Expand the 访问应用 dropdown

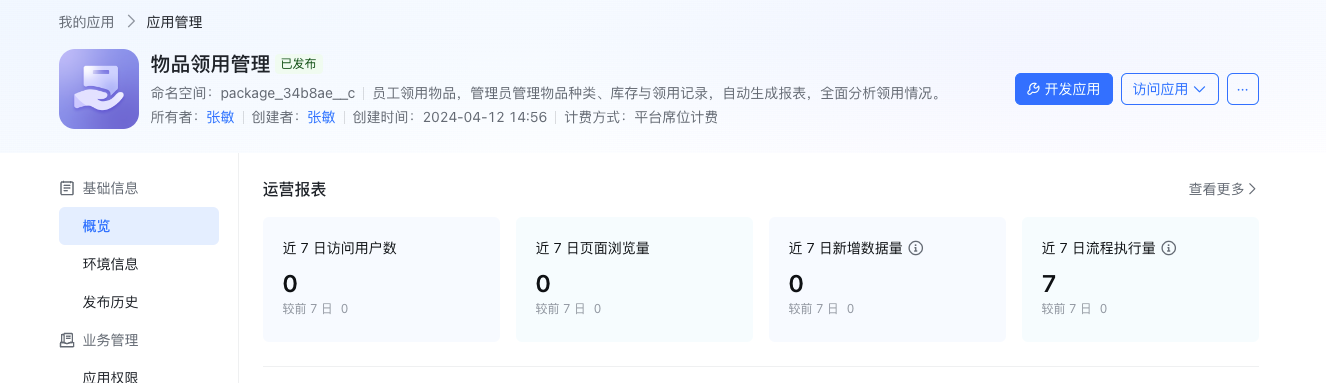pyautogui.click(x=1169, y=89)
